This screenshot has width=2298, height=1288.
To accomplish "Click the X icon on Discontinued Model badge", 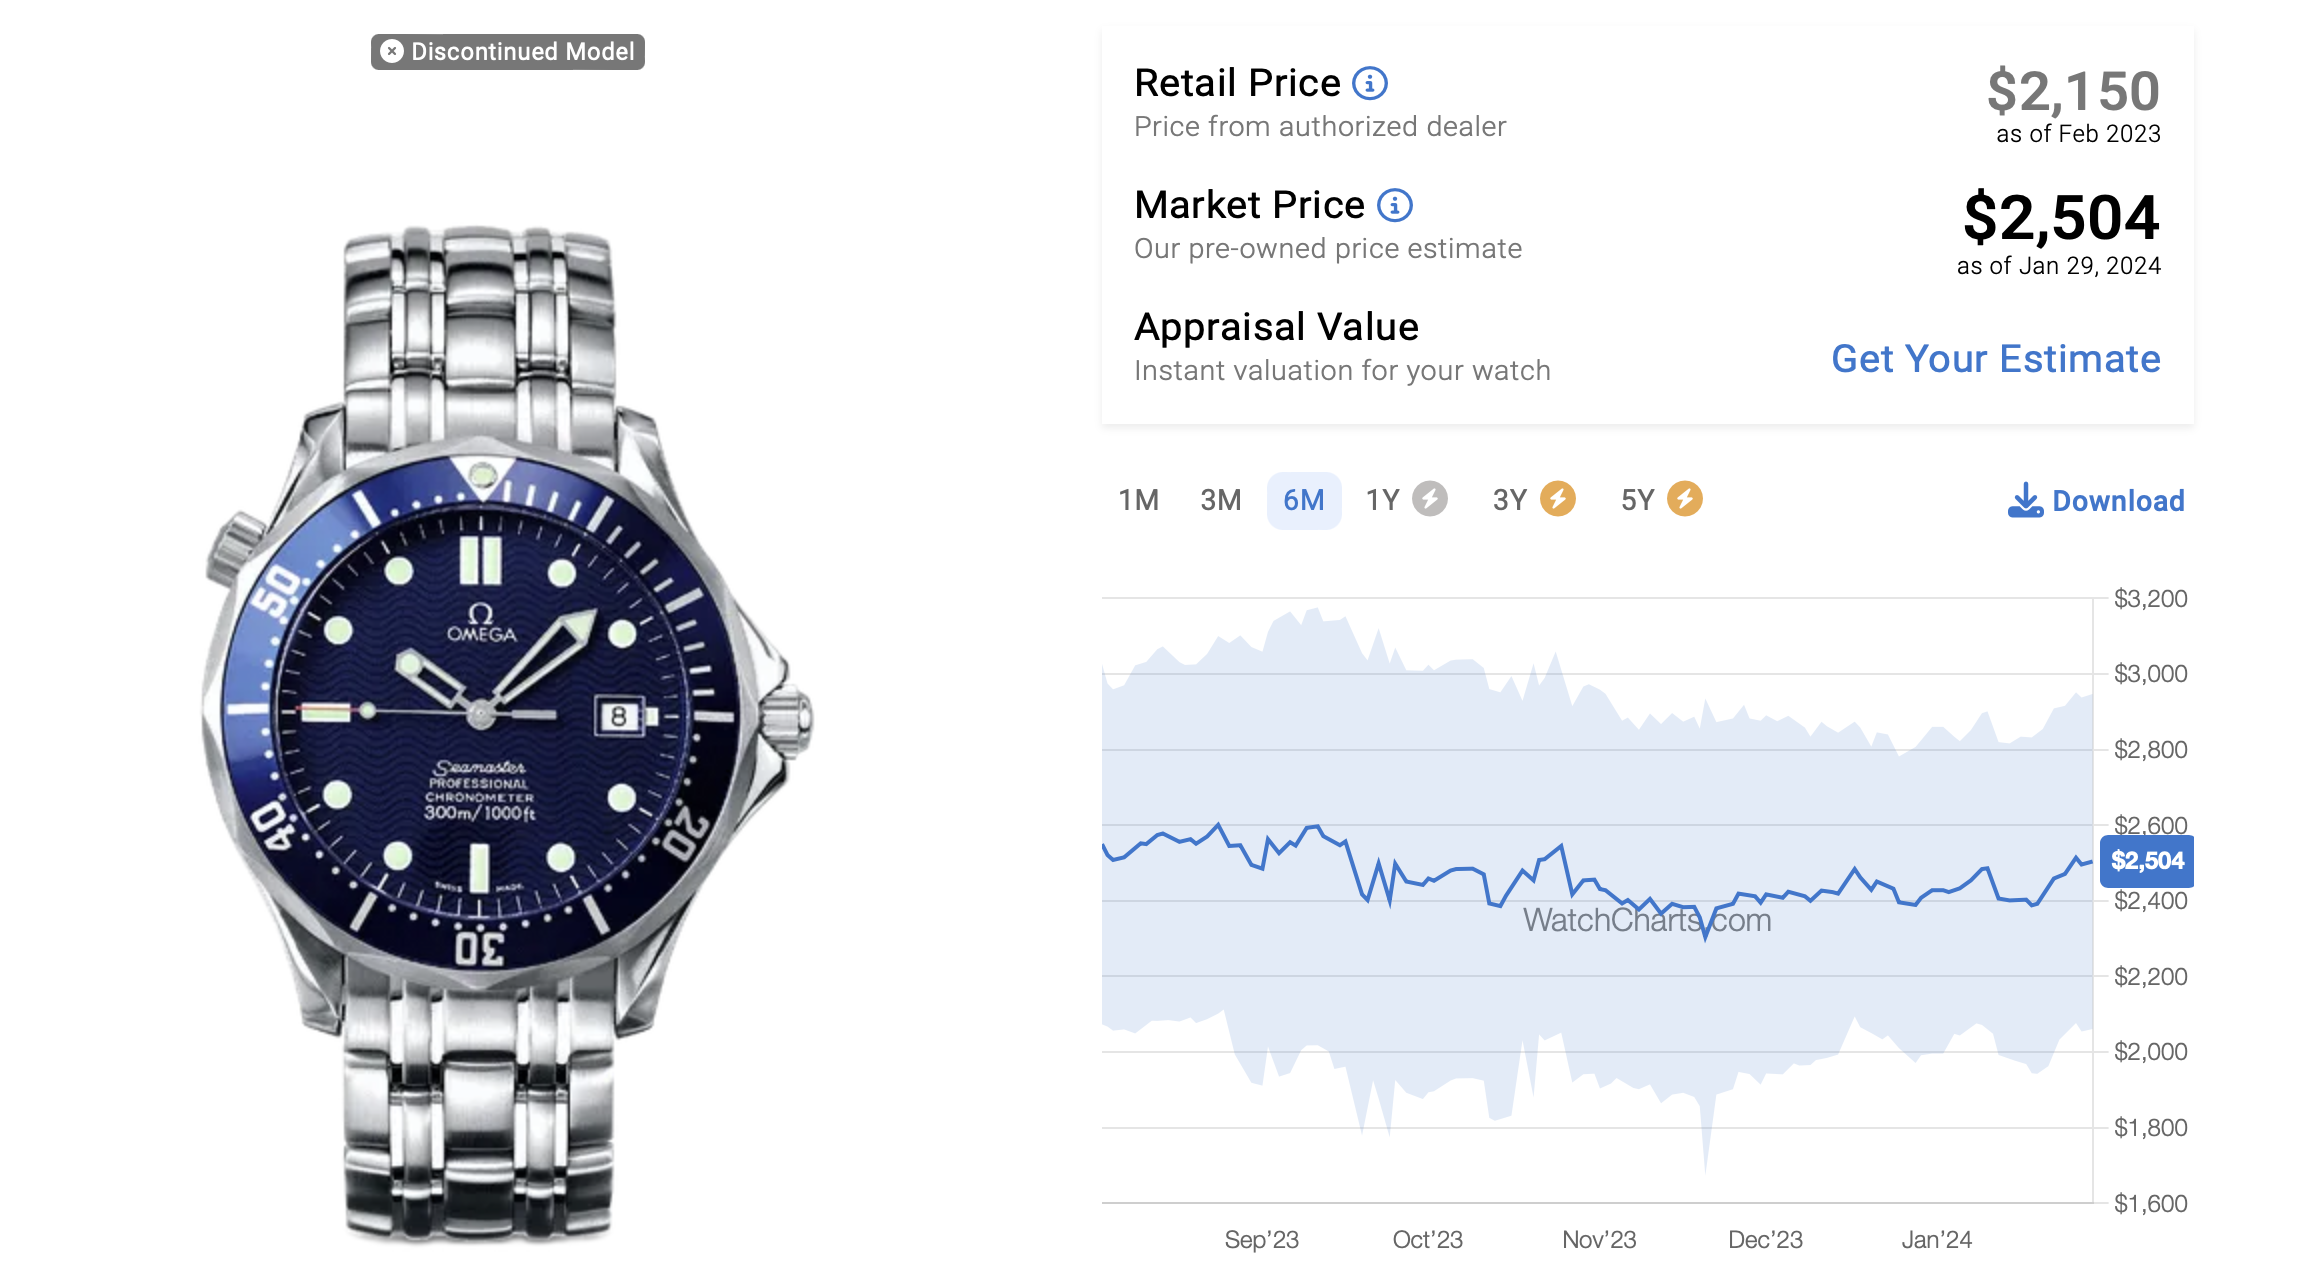I will pos(392,51).
